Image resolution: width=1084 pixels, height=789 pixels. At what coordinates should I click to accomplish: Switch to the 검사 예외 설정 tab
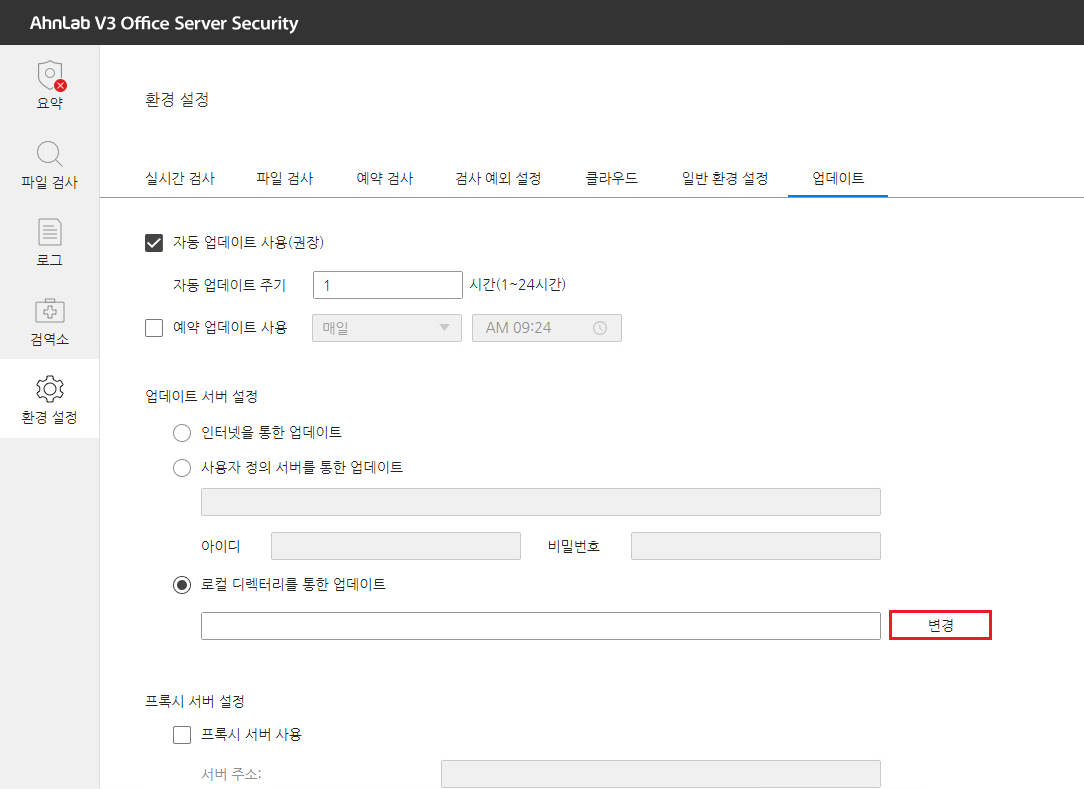[498, 178]
